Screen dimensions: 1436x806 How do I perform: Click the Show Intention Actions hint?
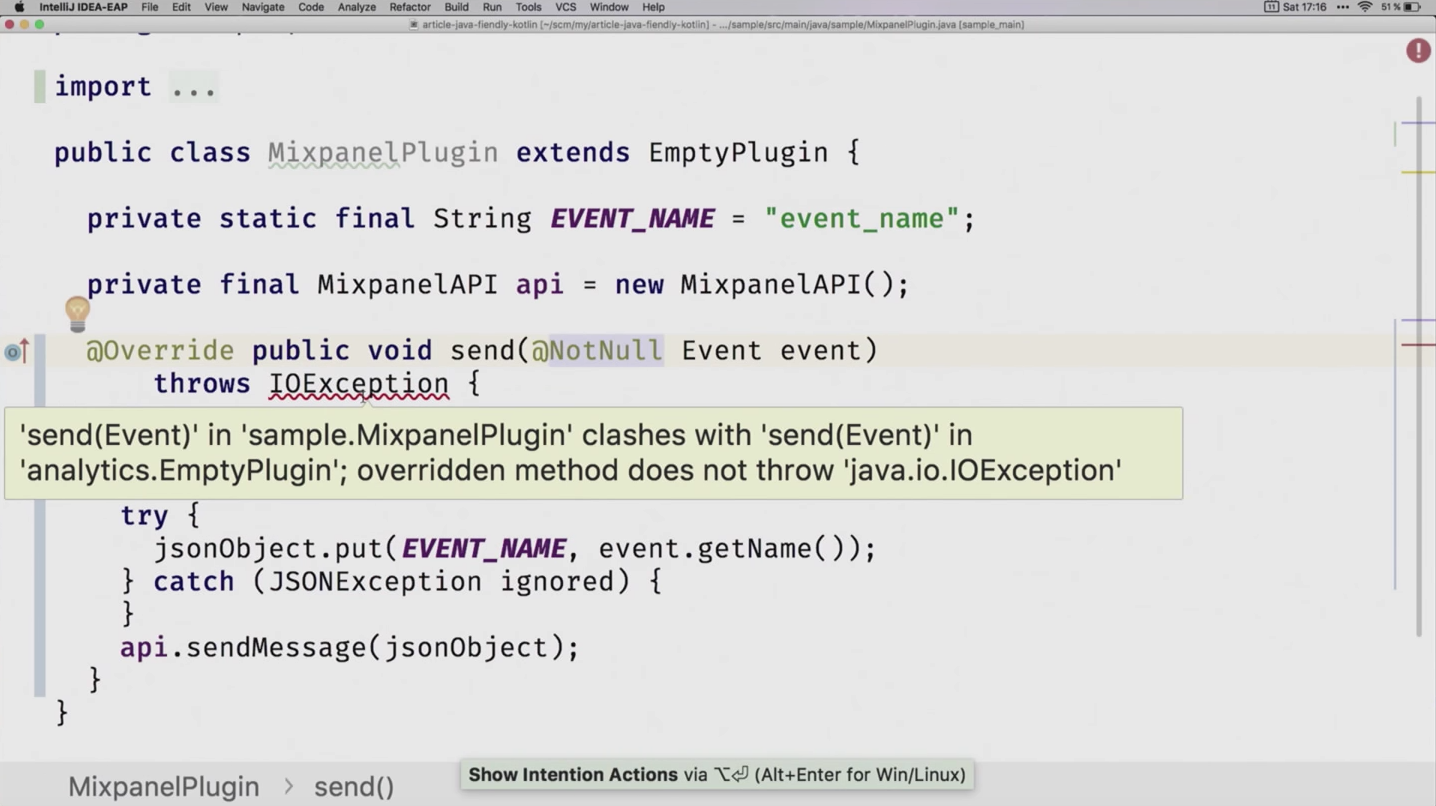coord(717,775)
